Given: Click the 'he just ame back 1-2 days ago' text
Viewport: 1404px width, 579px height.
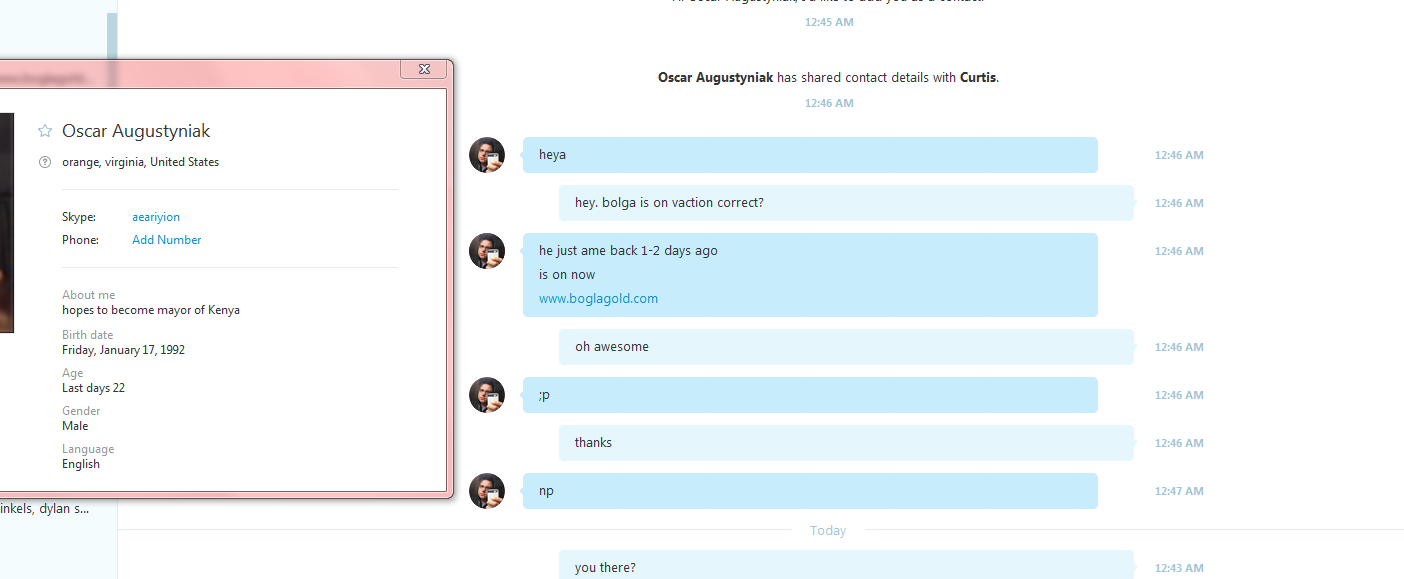Looking at the screenshot, I should (628, 251).
